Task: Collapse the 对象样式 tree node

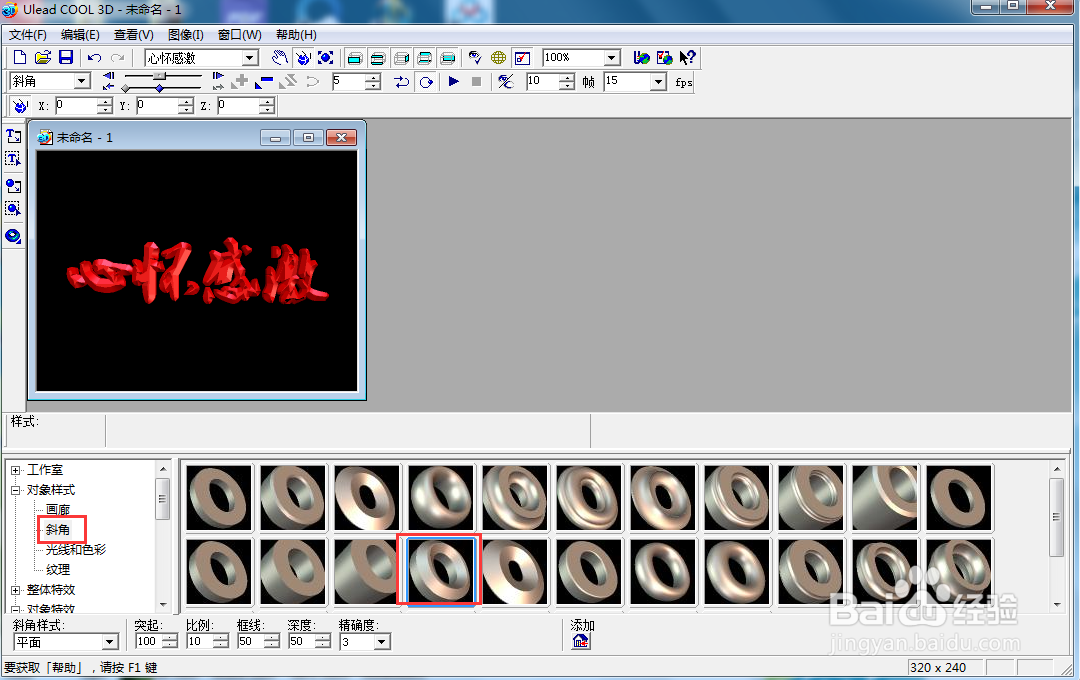Action: [16, 490]
